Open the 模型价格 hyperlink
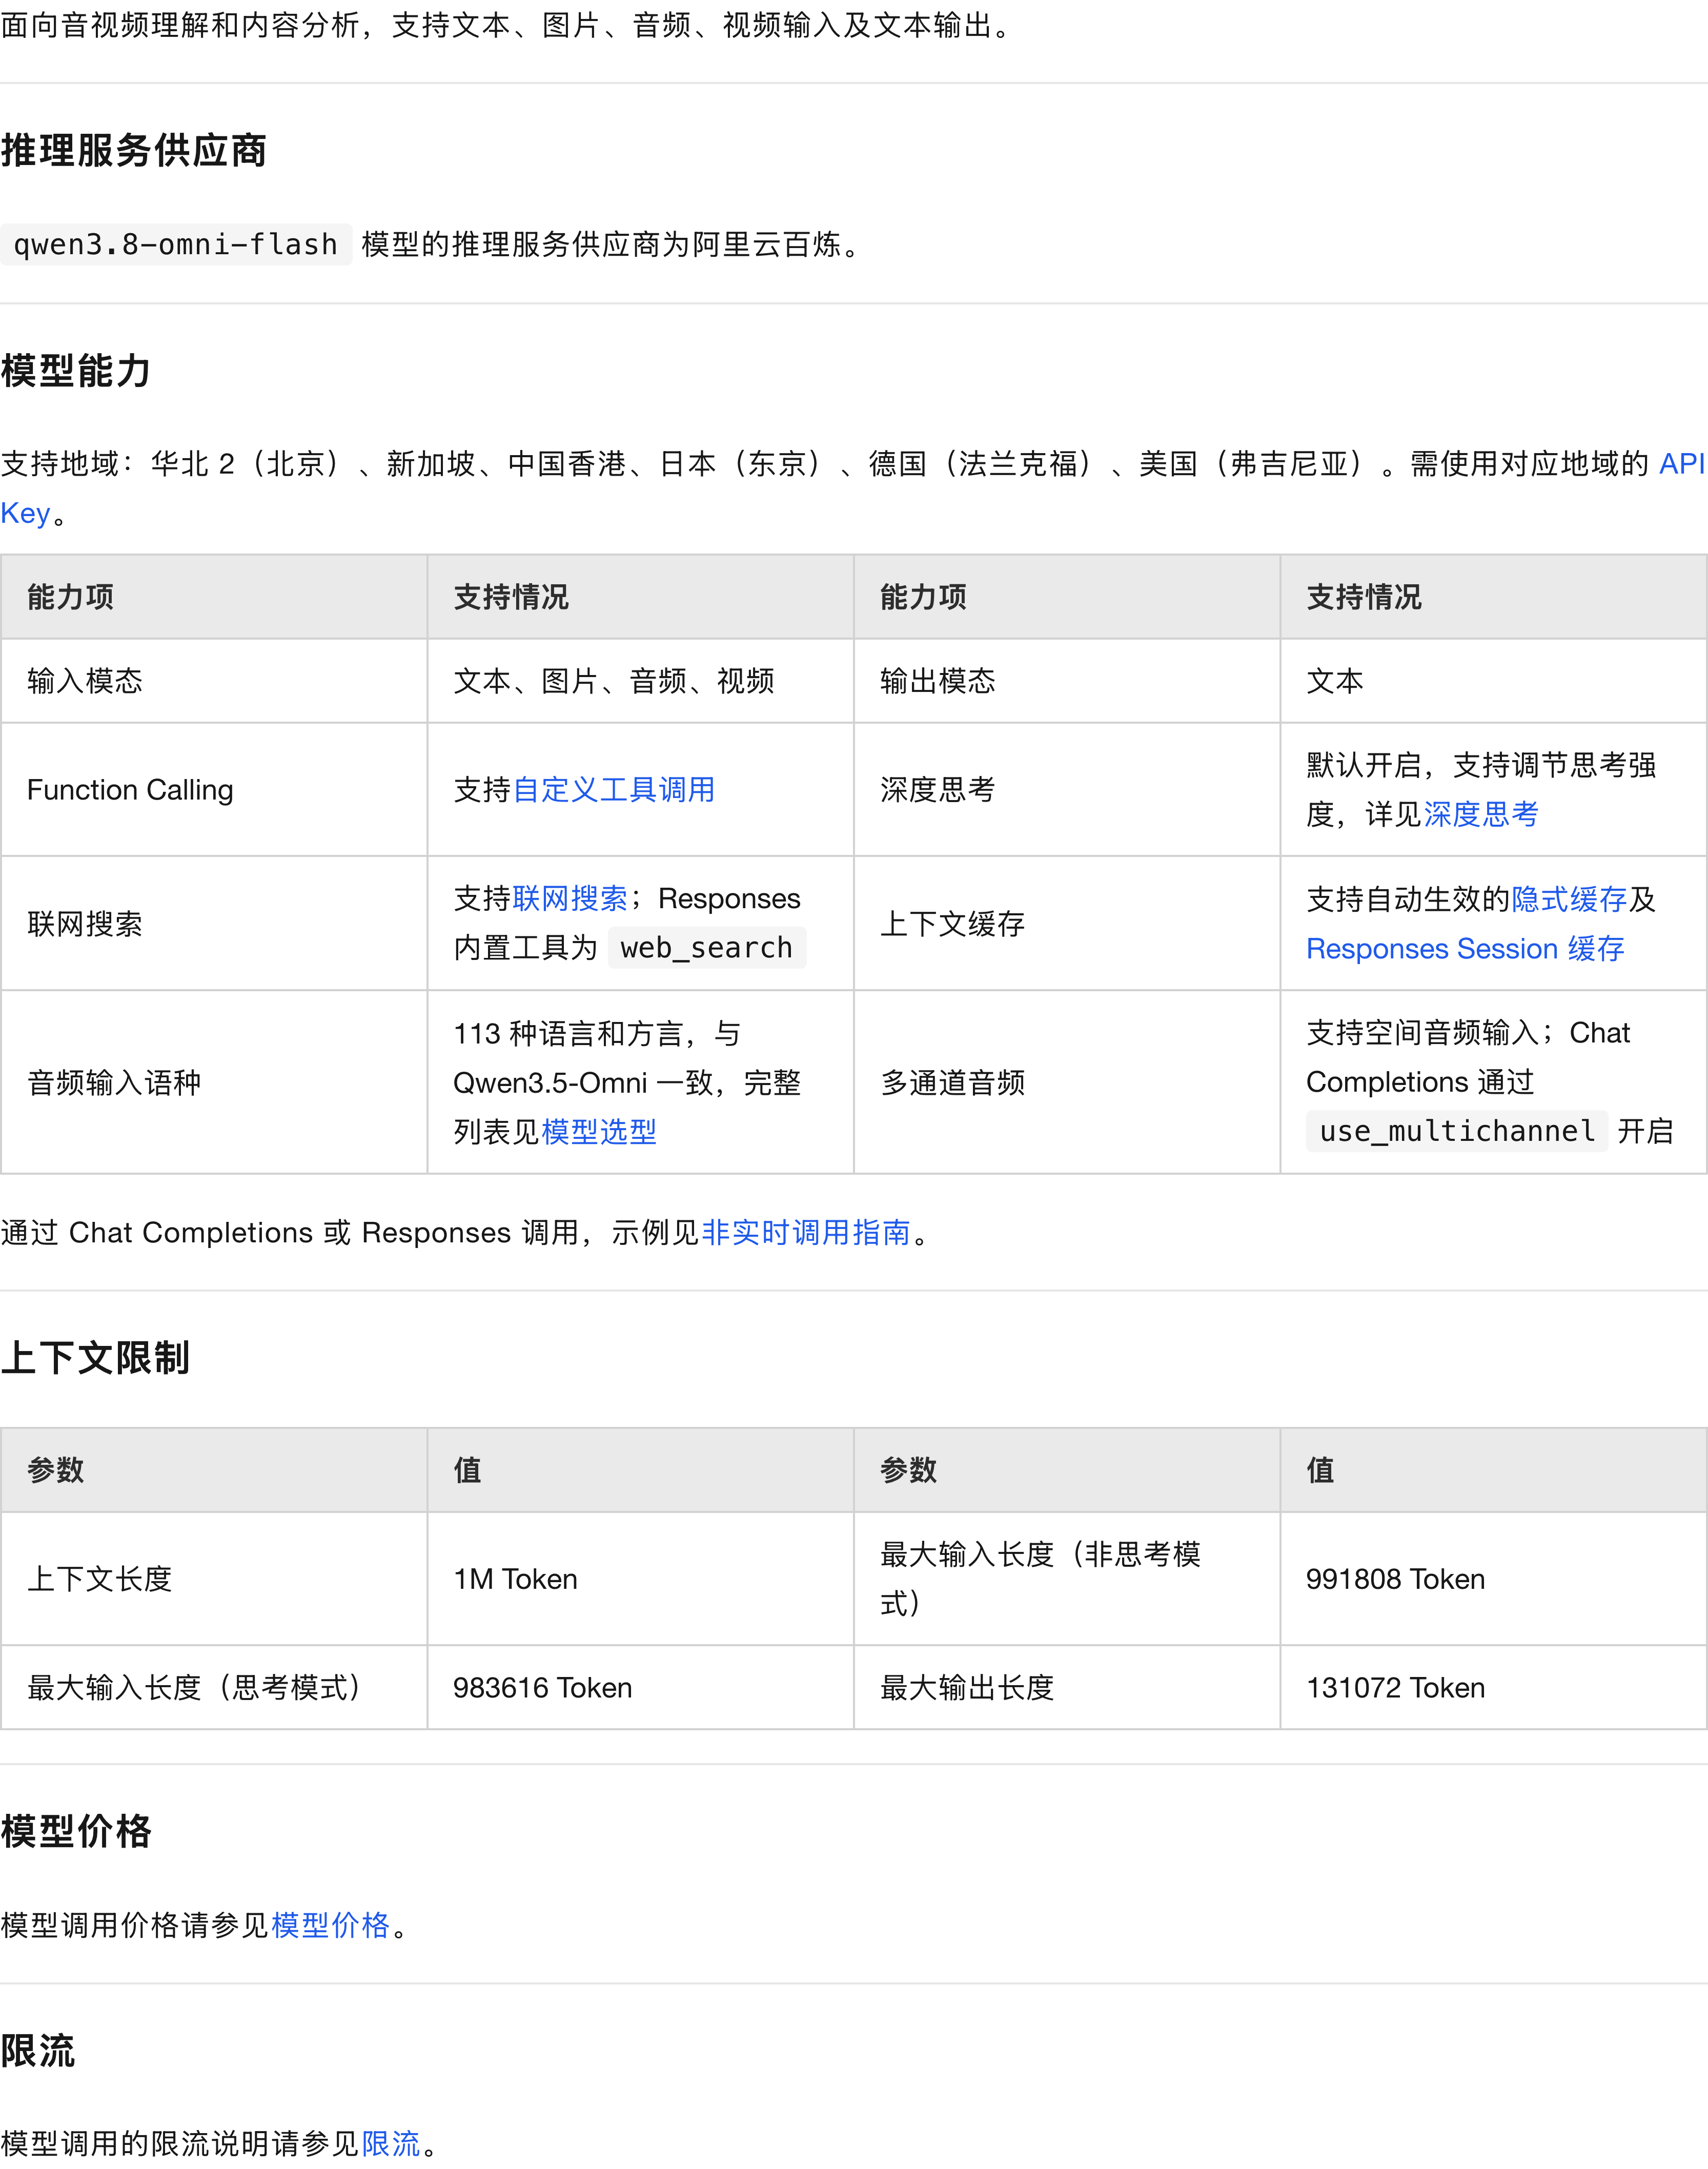 [x=330, y=1925]
